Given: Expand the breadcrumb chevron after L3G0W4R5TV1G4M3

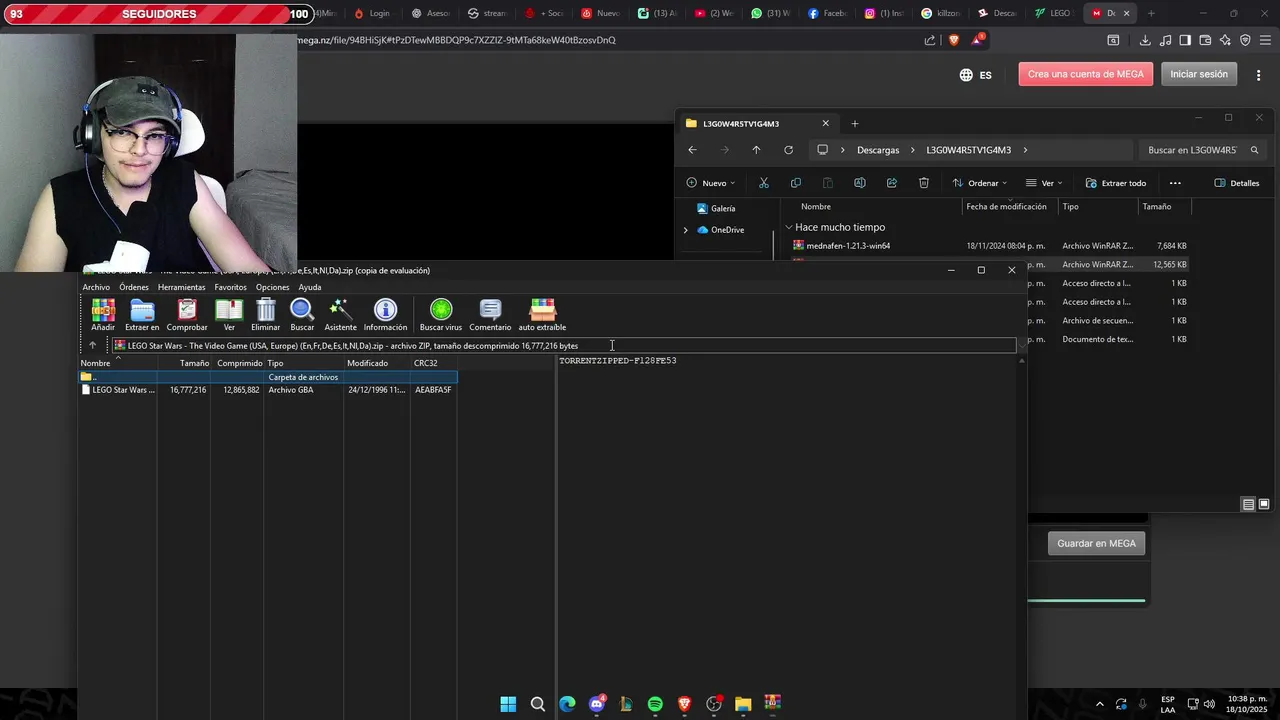Looking at the screenshot, I should pos(1025,150).
